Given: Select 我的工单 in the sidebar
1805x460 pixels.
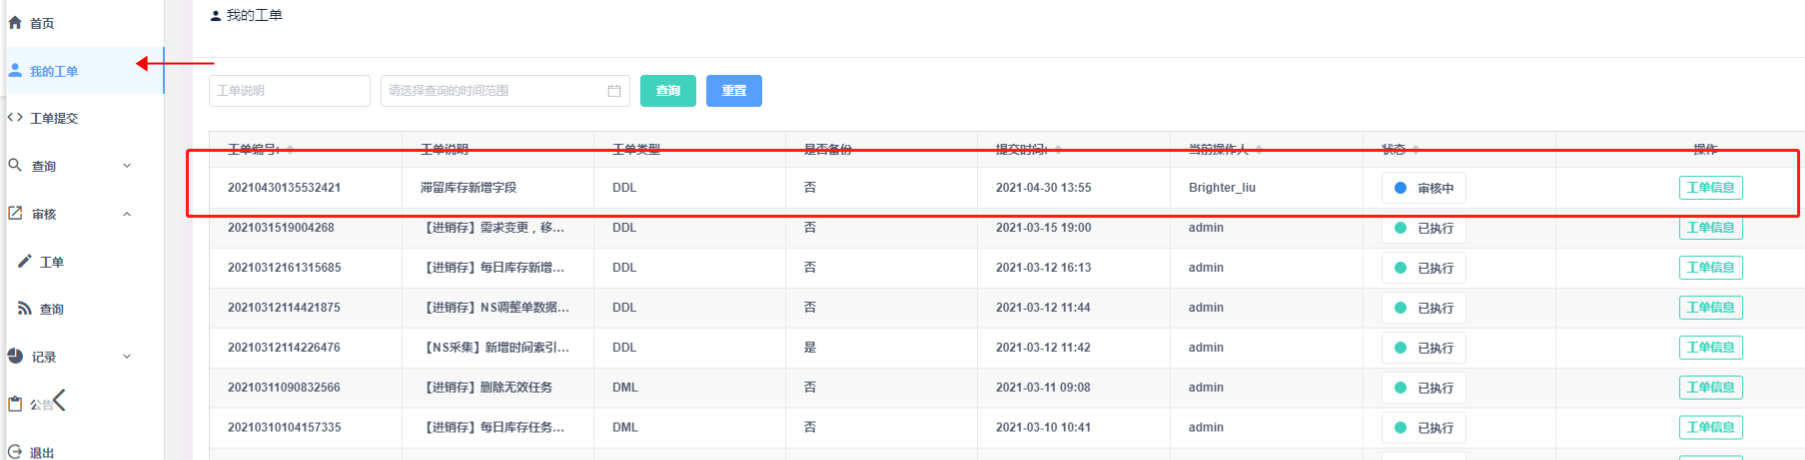Looking at the screenshot, I should click(84, 71).
